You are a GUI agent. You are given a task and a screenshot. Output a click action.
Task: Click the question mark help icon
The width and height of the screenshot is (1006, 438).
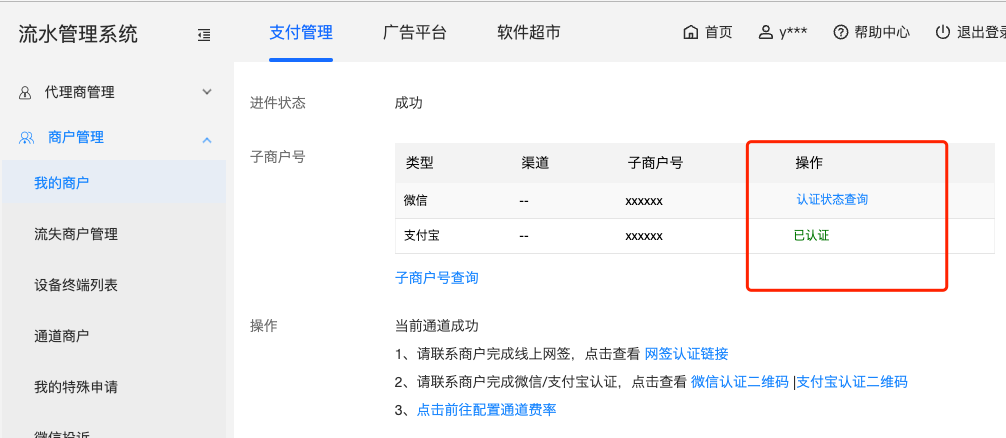840,32
